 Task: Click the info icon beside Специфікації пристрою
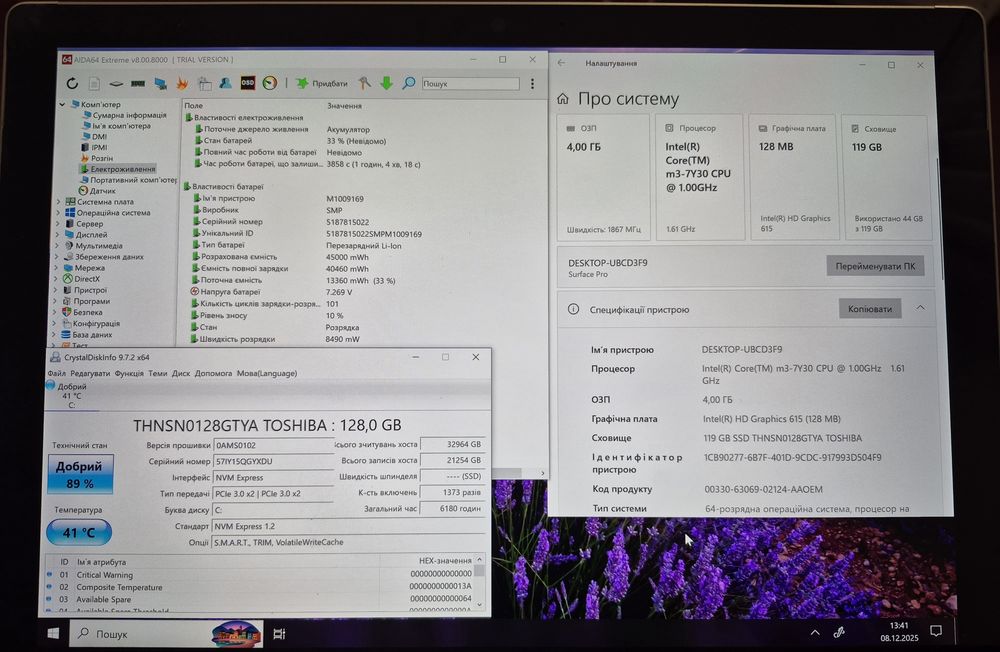pyautogui.click(x=573, y=309)
